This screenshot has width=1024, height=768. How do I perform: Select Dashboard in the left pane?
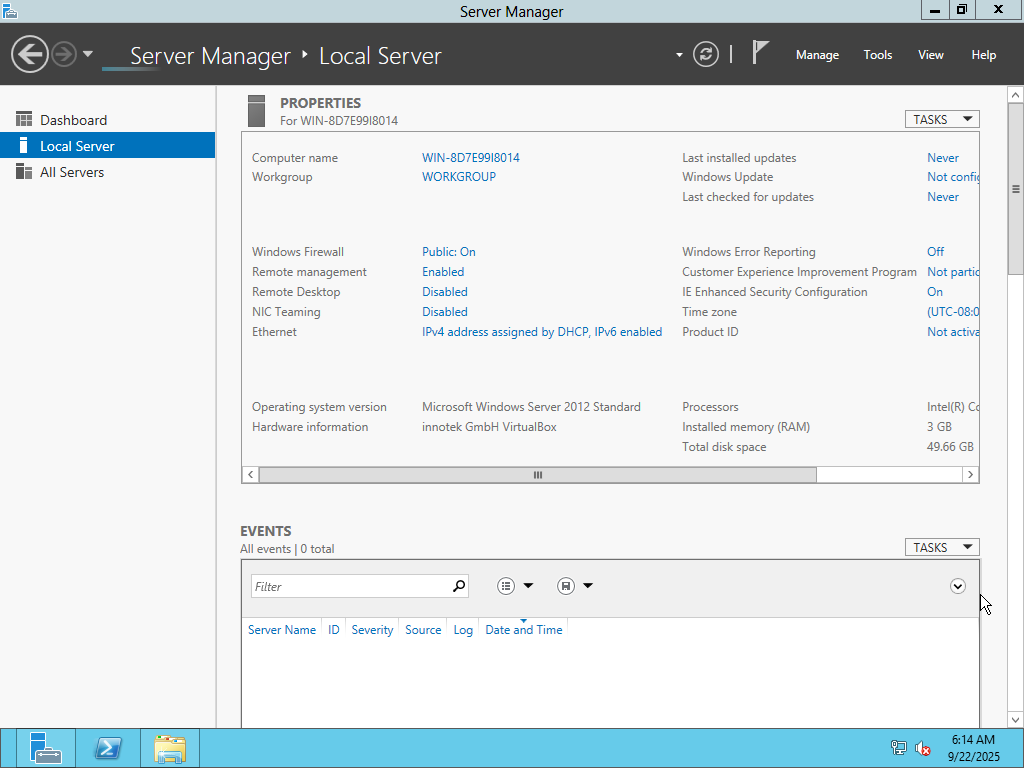[x=73, y=120]
